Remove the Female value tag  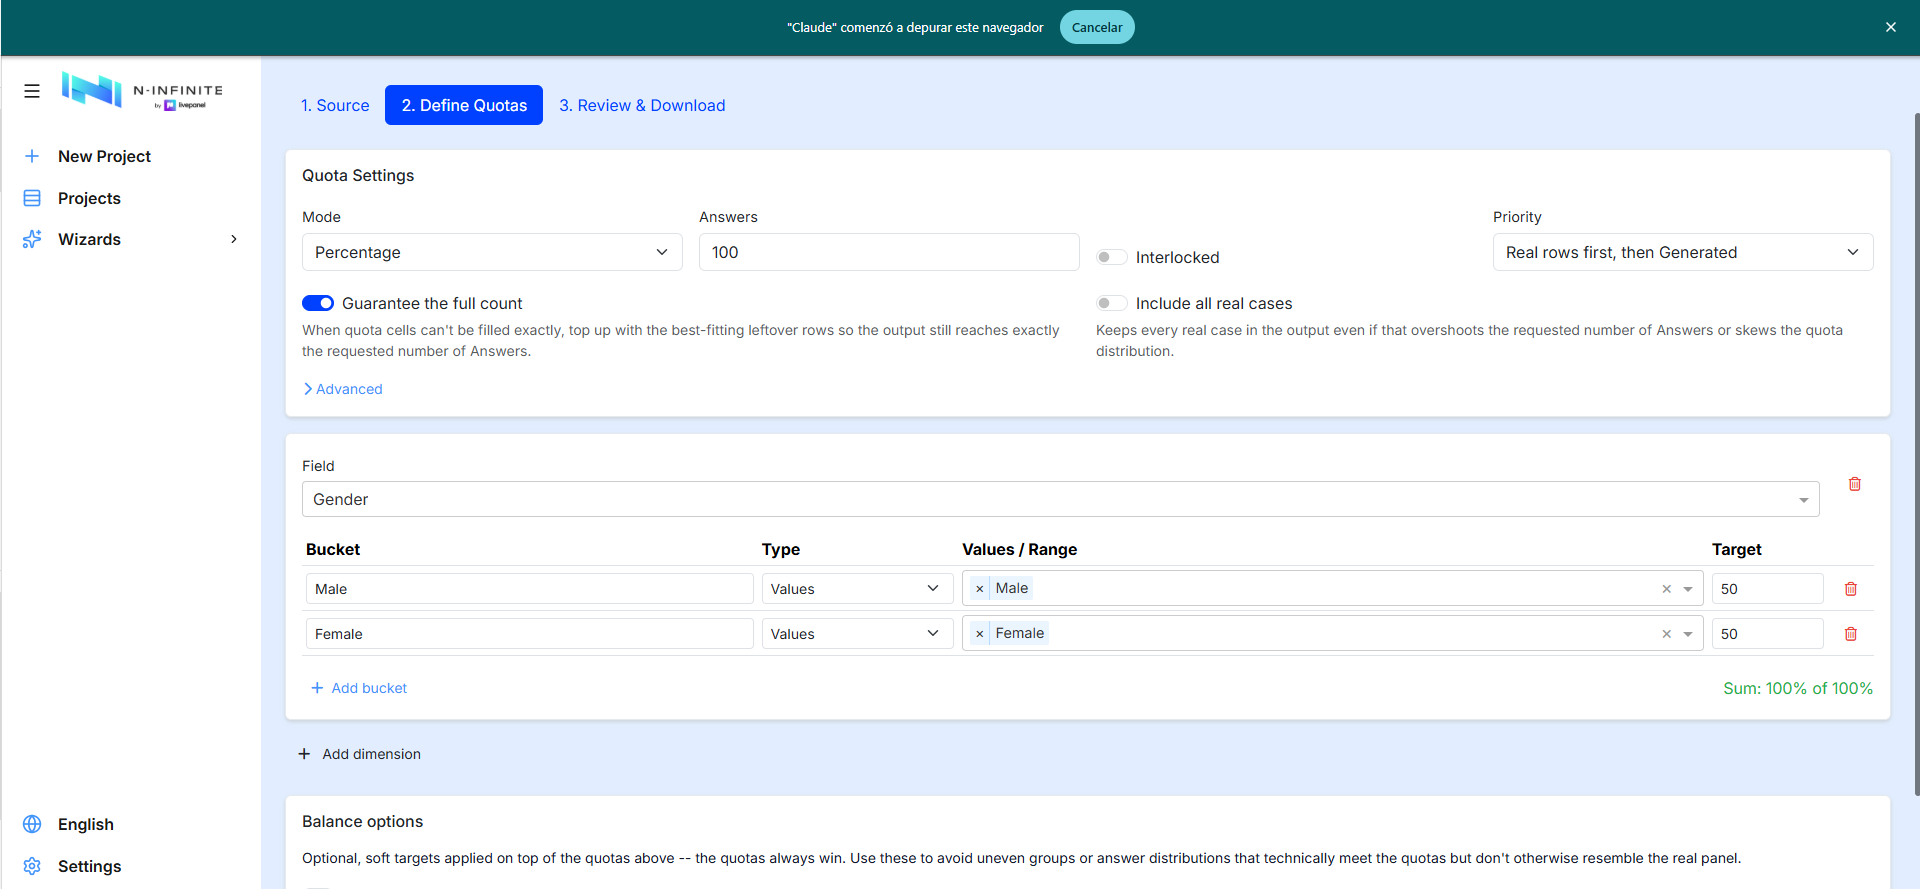980,634
